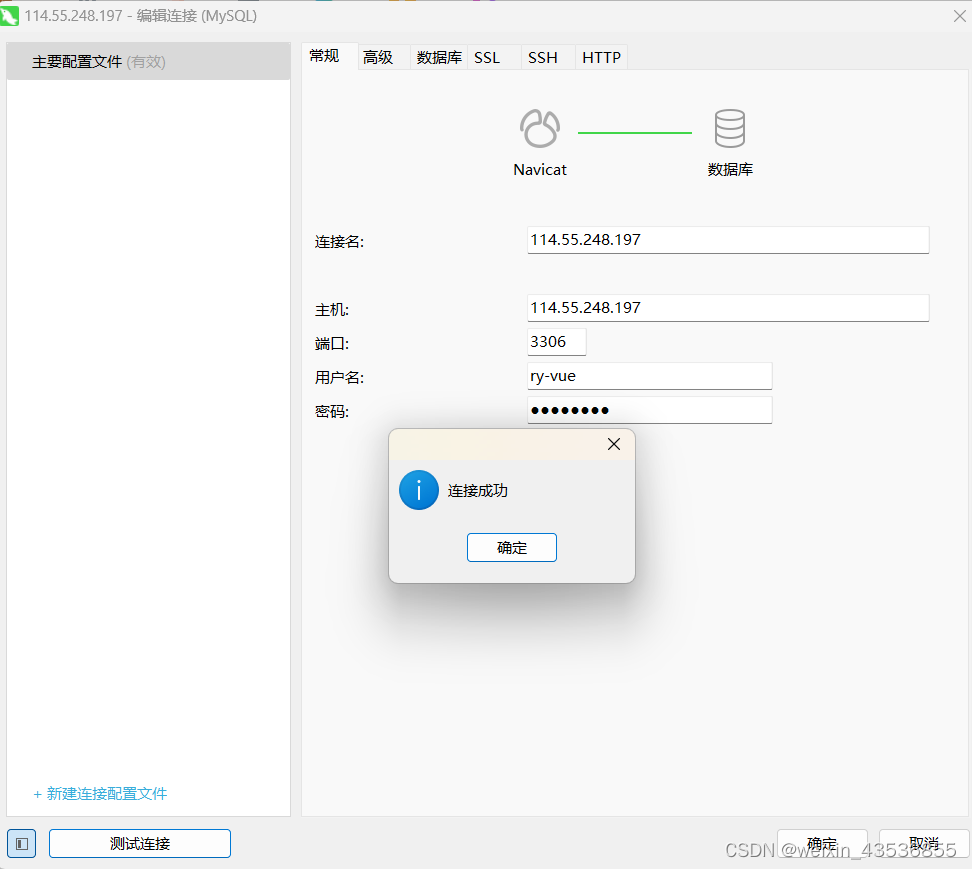Click the blue info icon in dialog
The image size is (972, 869).
tap(419, 490)
